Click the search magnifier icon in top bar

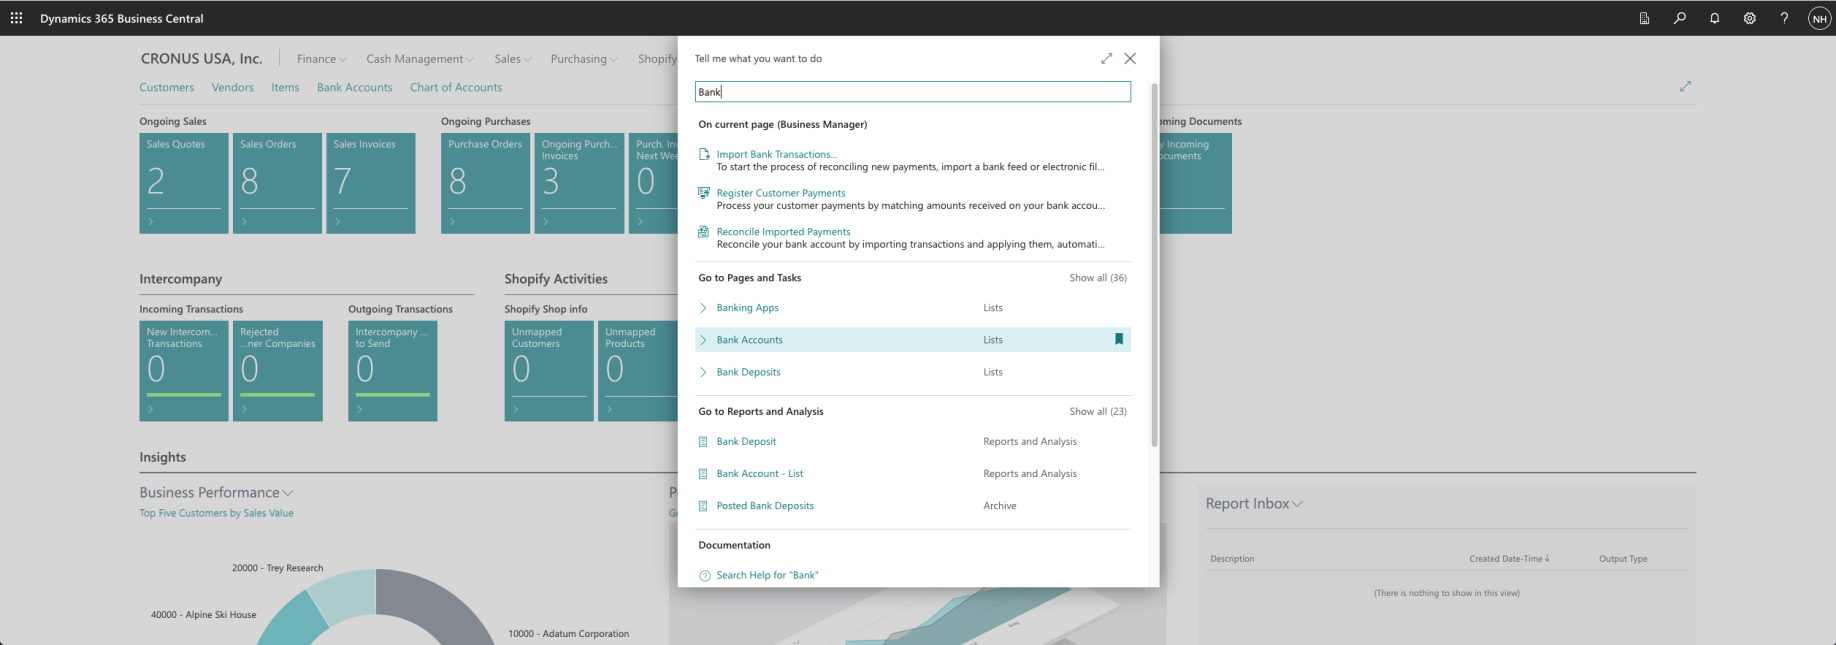pos(1680,18)
